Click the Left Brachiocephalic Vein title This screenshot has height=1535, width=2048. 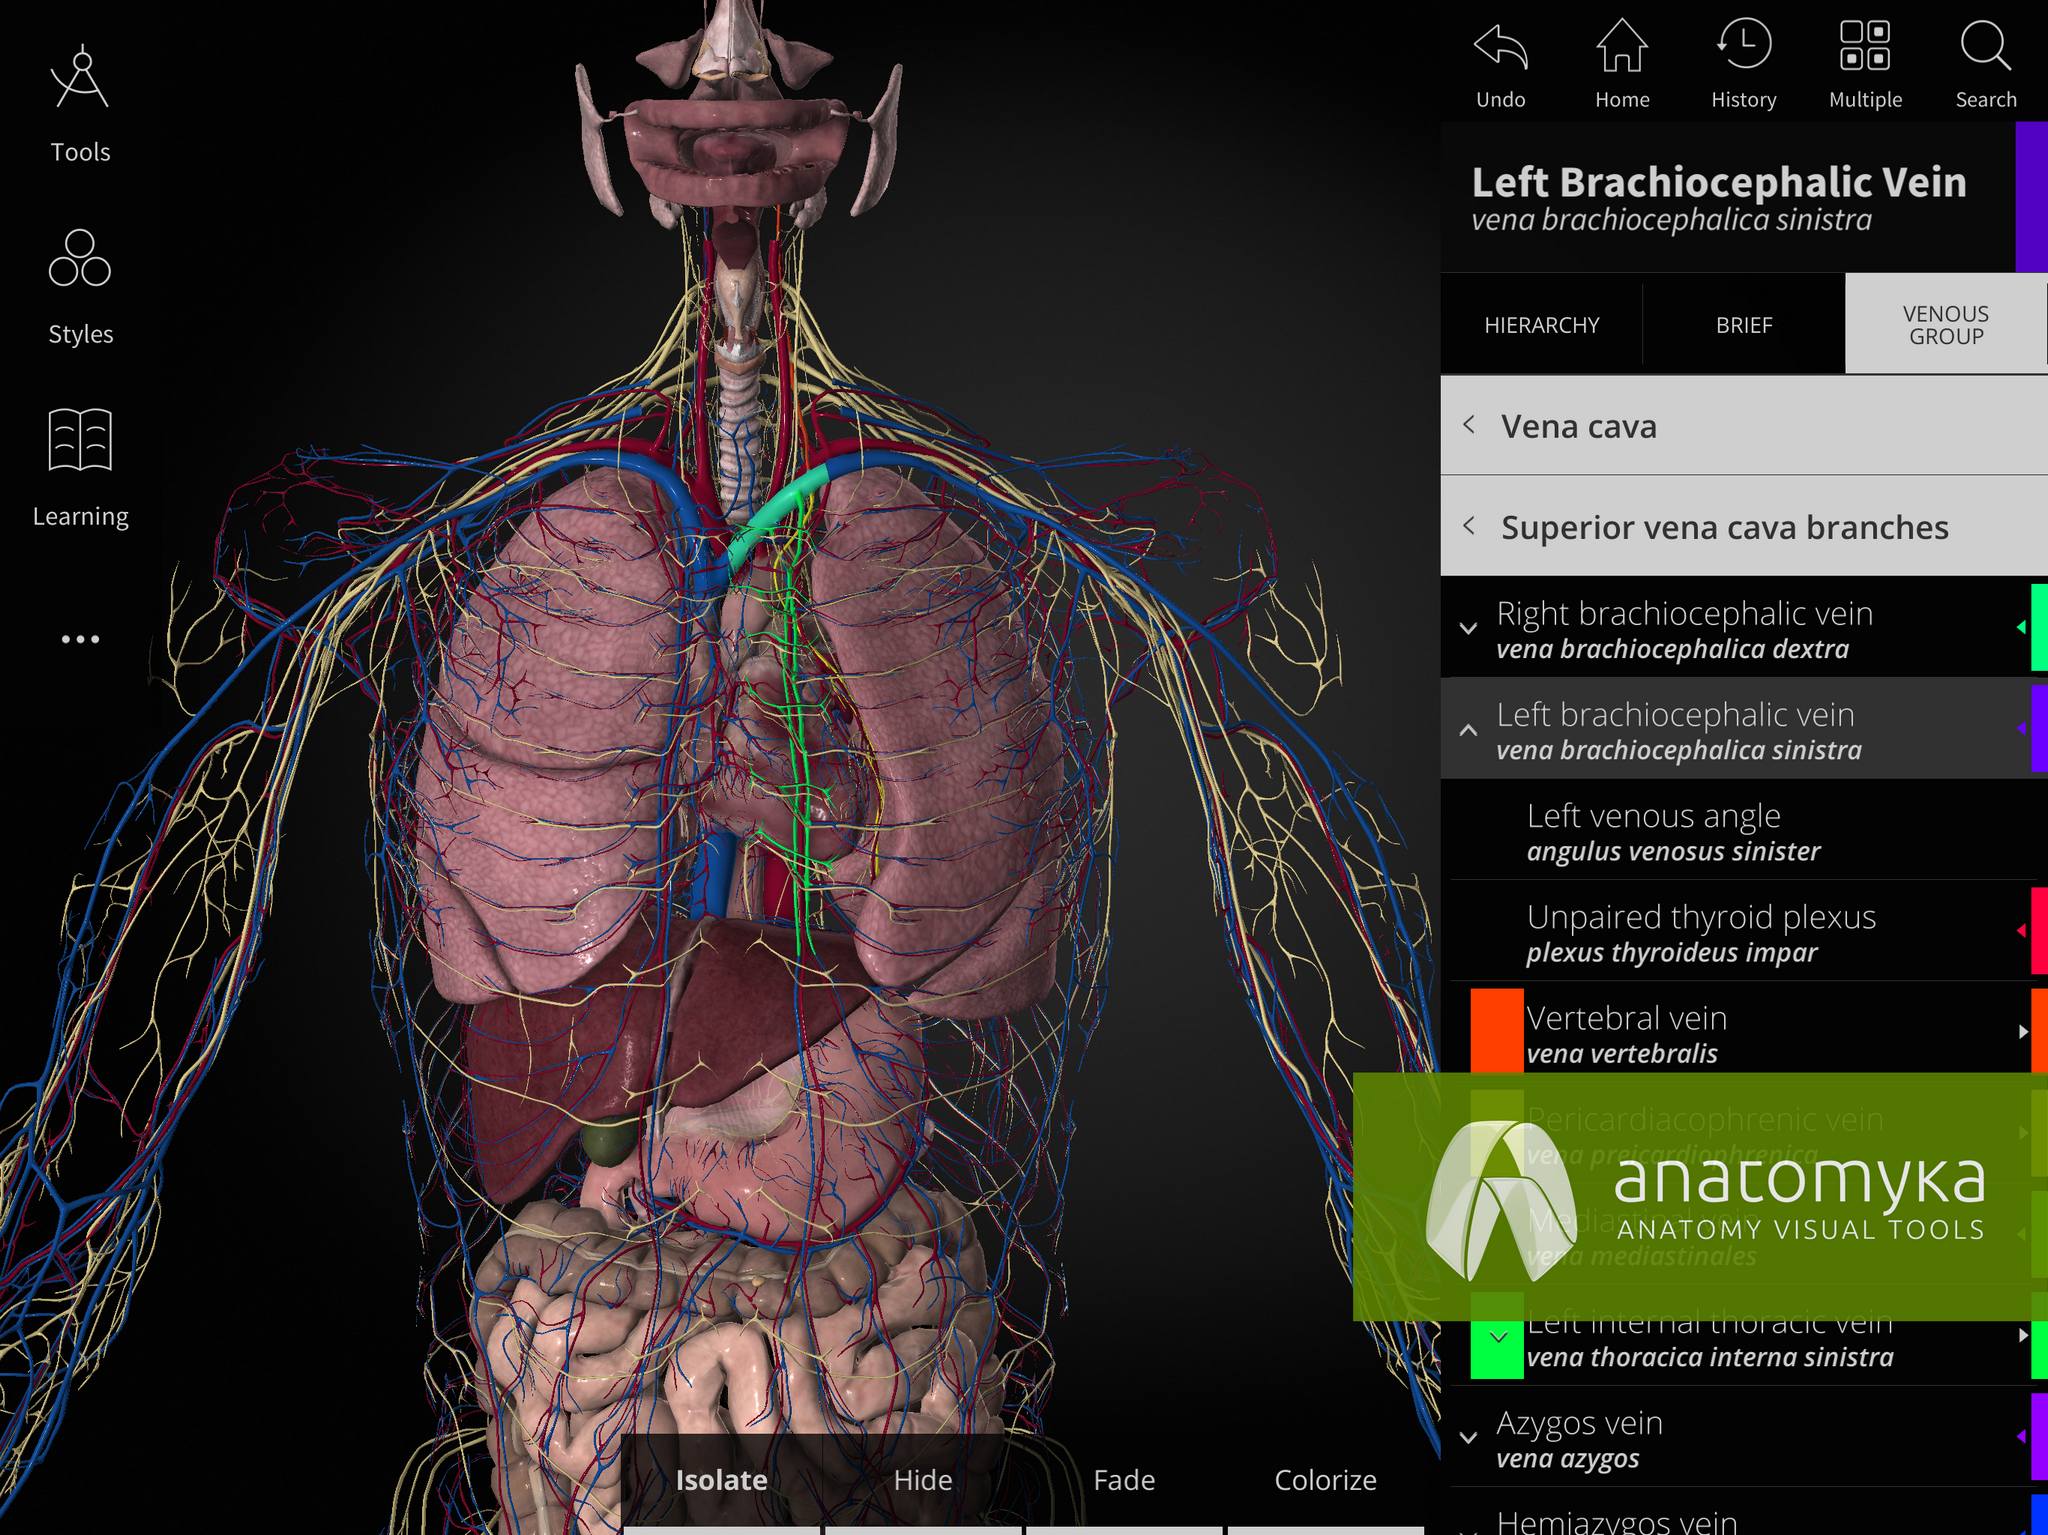pyautogui.click(x=1718, y=182)
